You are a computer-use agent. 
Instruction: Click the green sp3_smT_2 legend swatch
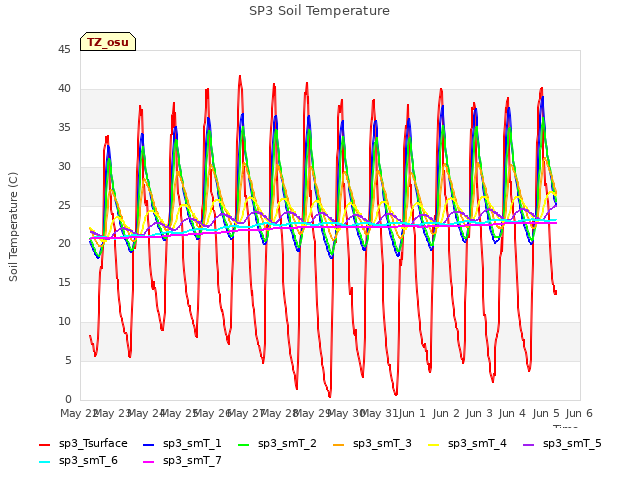pos(244,445)
